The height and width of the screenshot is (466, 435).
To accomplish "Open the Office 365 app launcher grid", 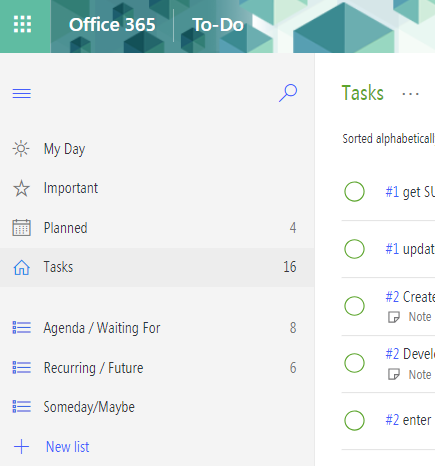I will click(x=22, y=24).
